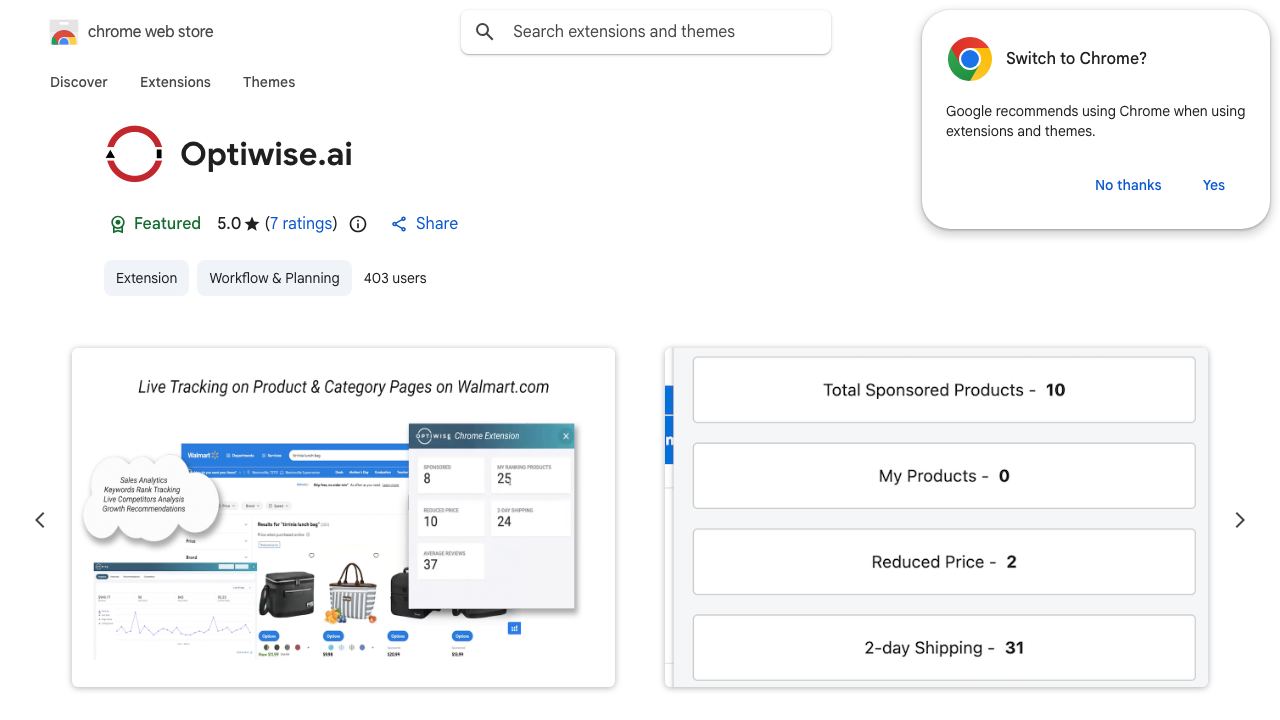This screenshot has height=720, width=1280.
Task: Open the Total Sponsored Products screenshot
Action: pyautogui.click(x=936, y=517)
